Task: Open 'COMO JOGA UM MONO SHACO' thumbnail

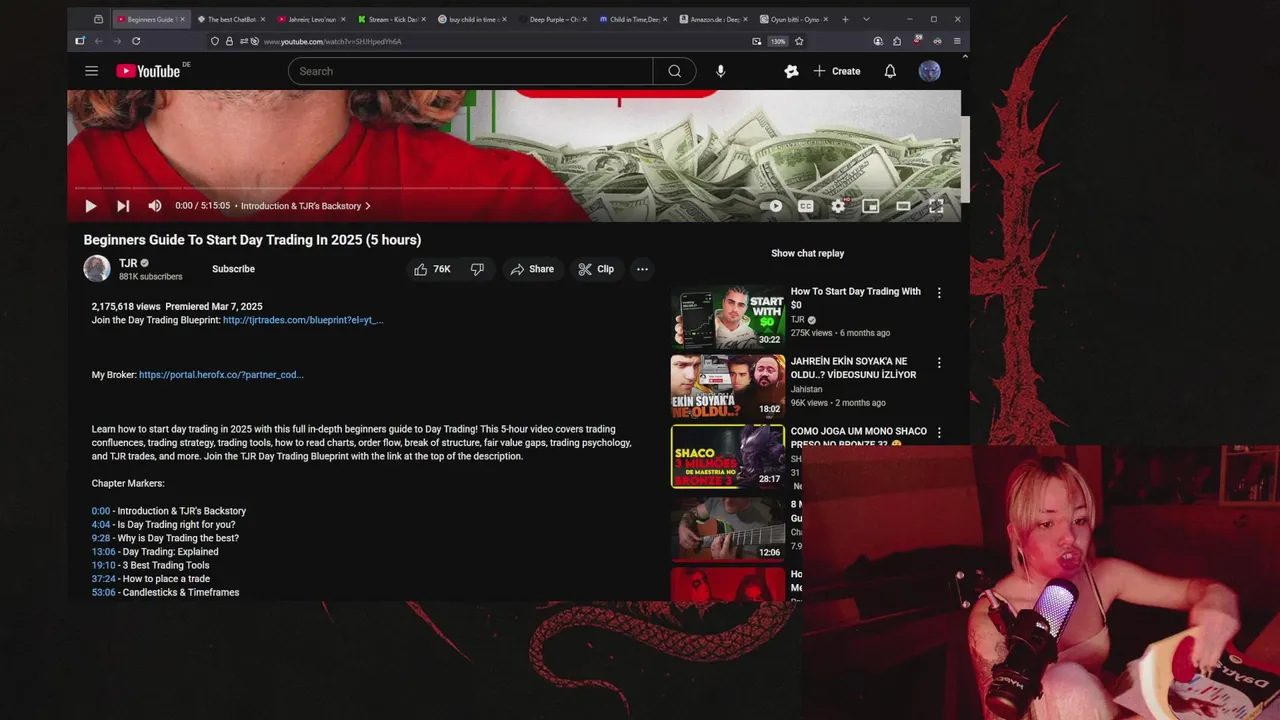Action: point(728,457)
